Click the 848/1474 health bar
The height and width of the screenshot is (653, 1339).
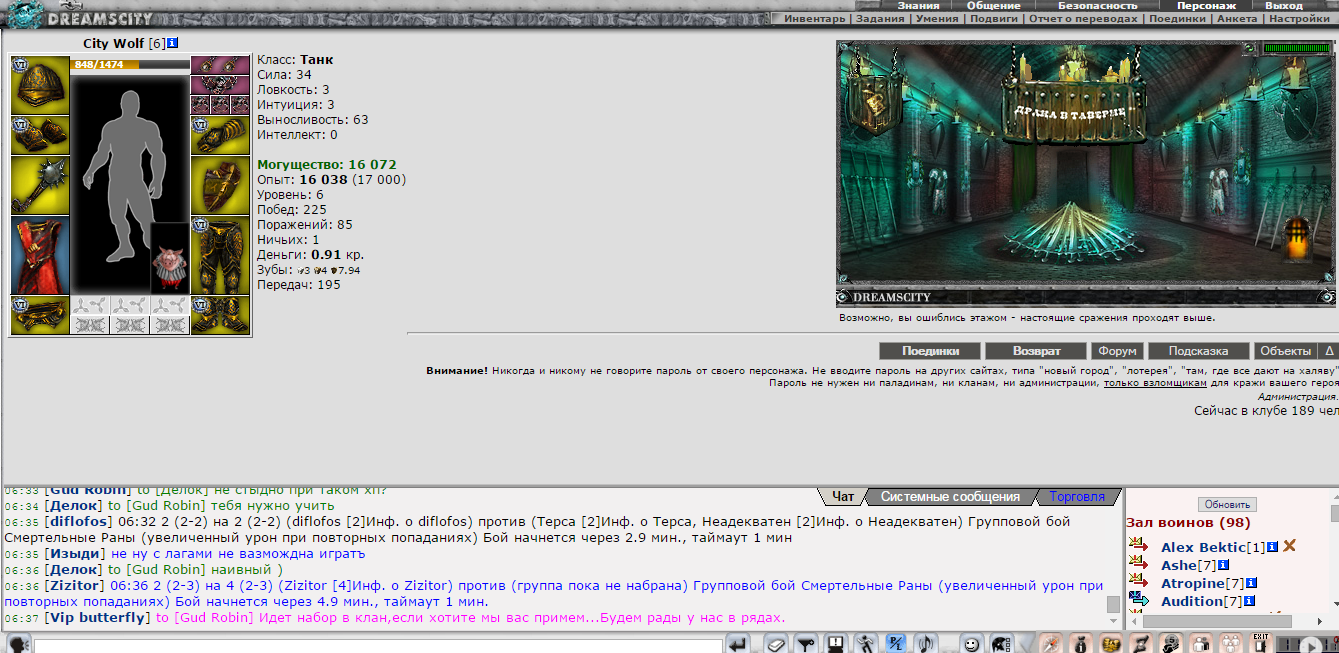coord(130,65)
